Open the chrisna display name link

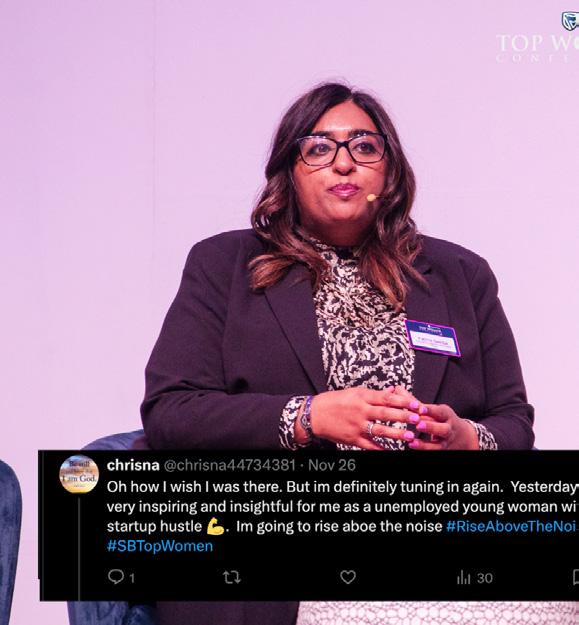point(133,465)
